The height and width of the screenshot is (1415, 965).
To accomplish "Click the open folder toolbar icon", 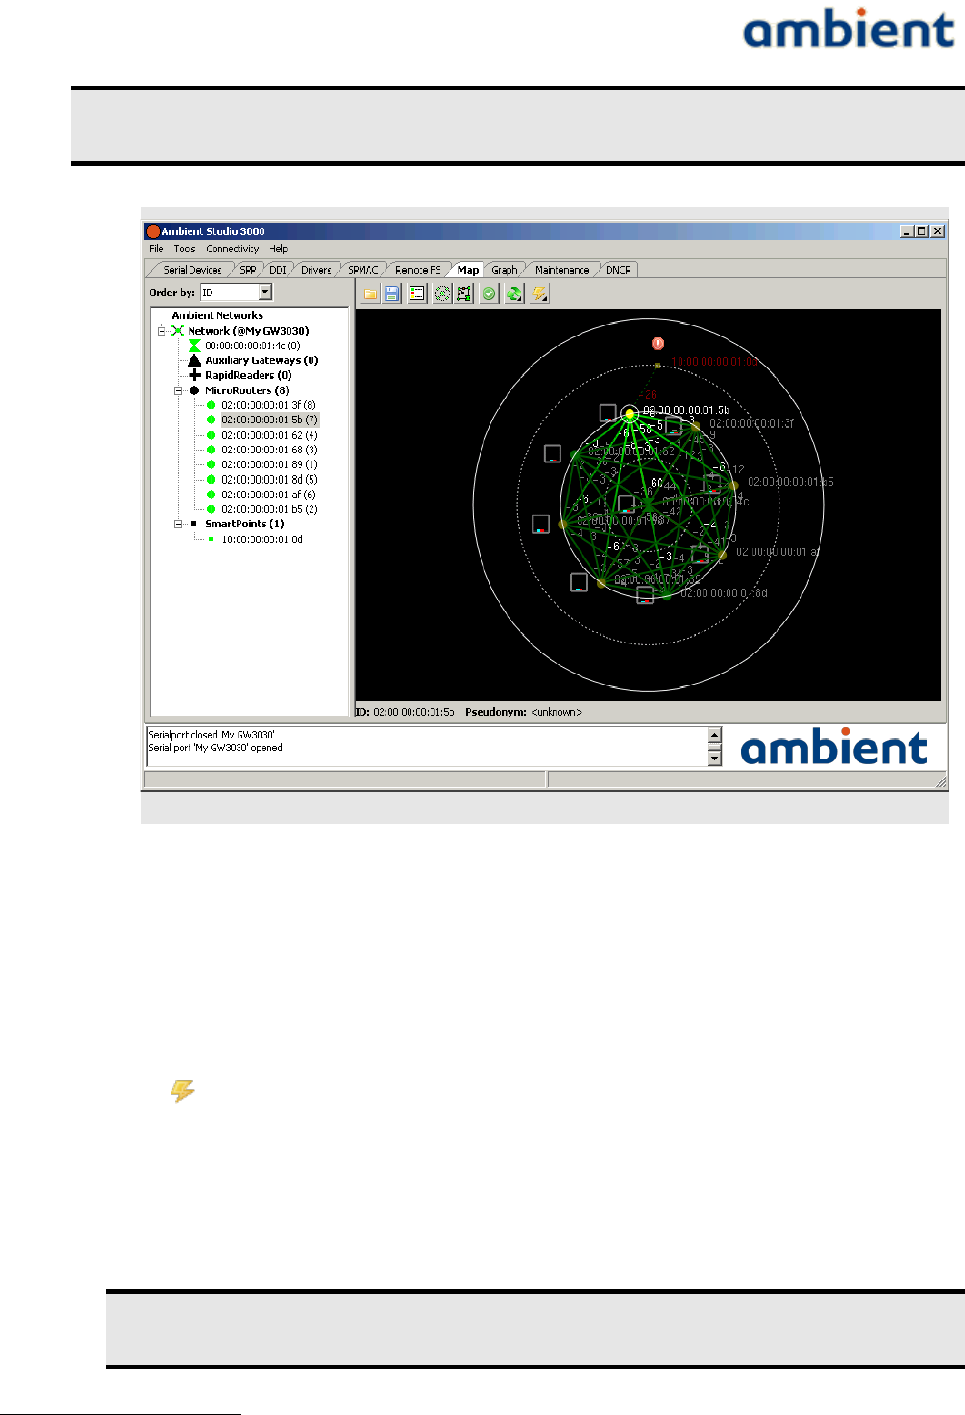I will click(370, 294).
